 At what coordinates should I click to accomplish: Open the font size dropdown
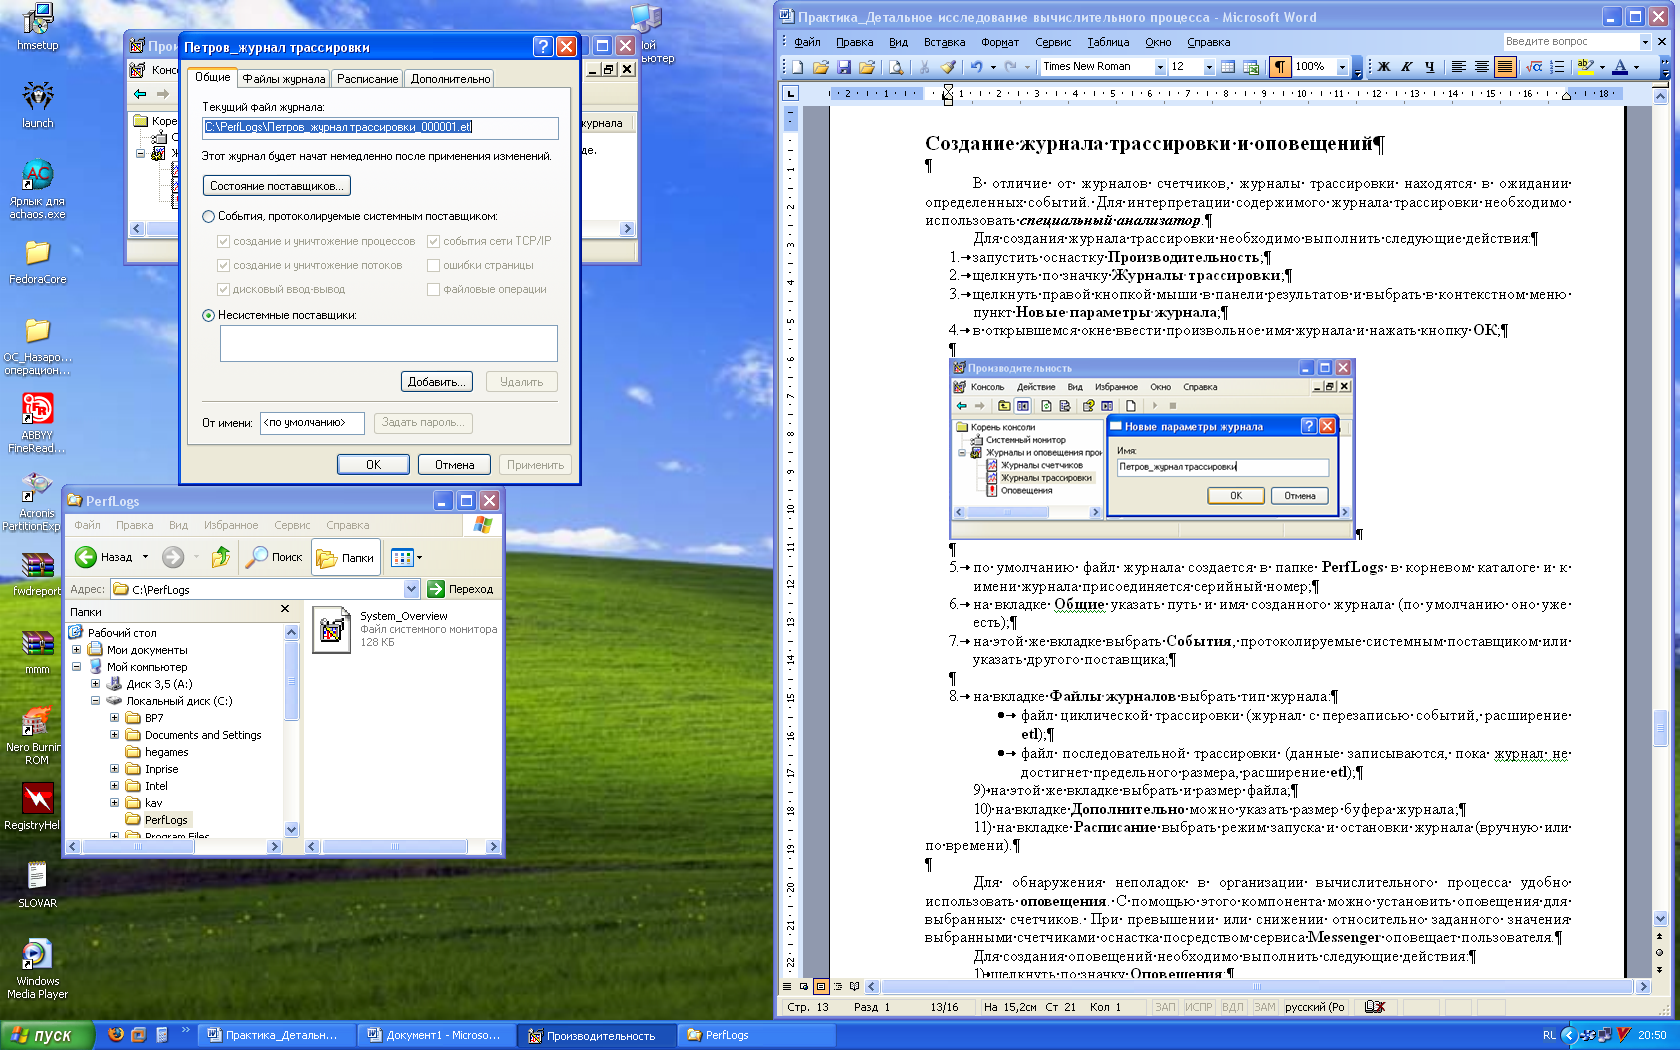1209,67
